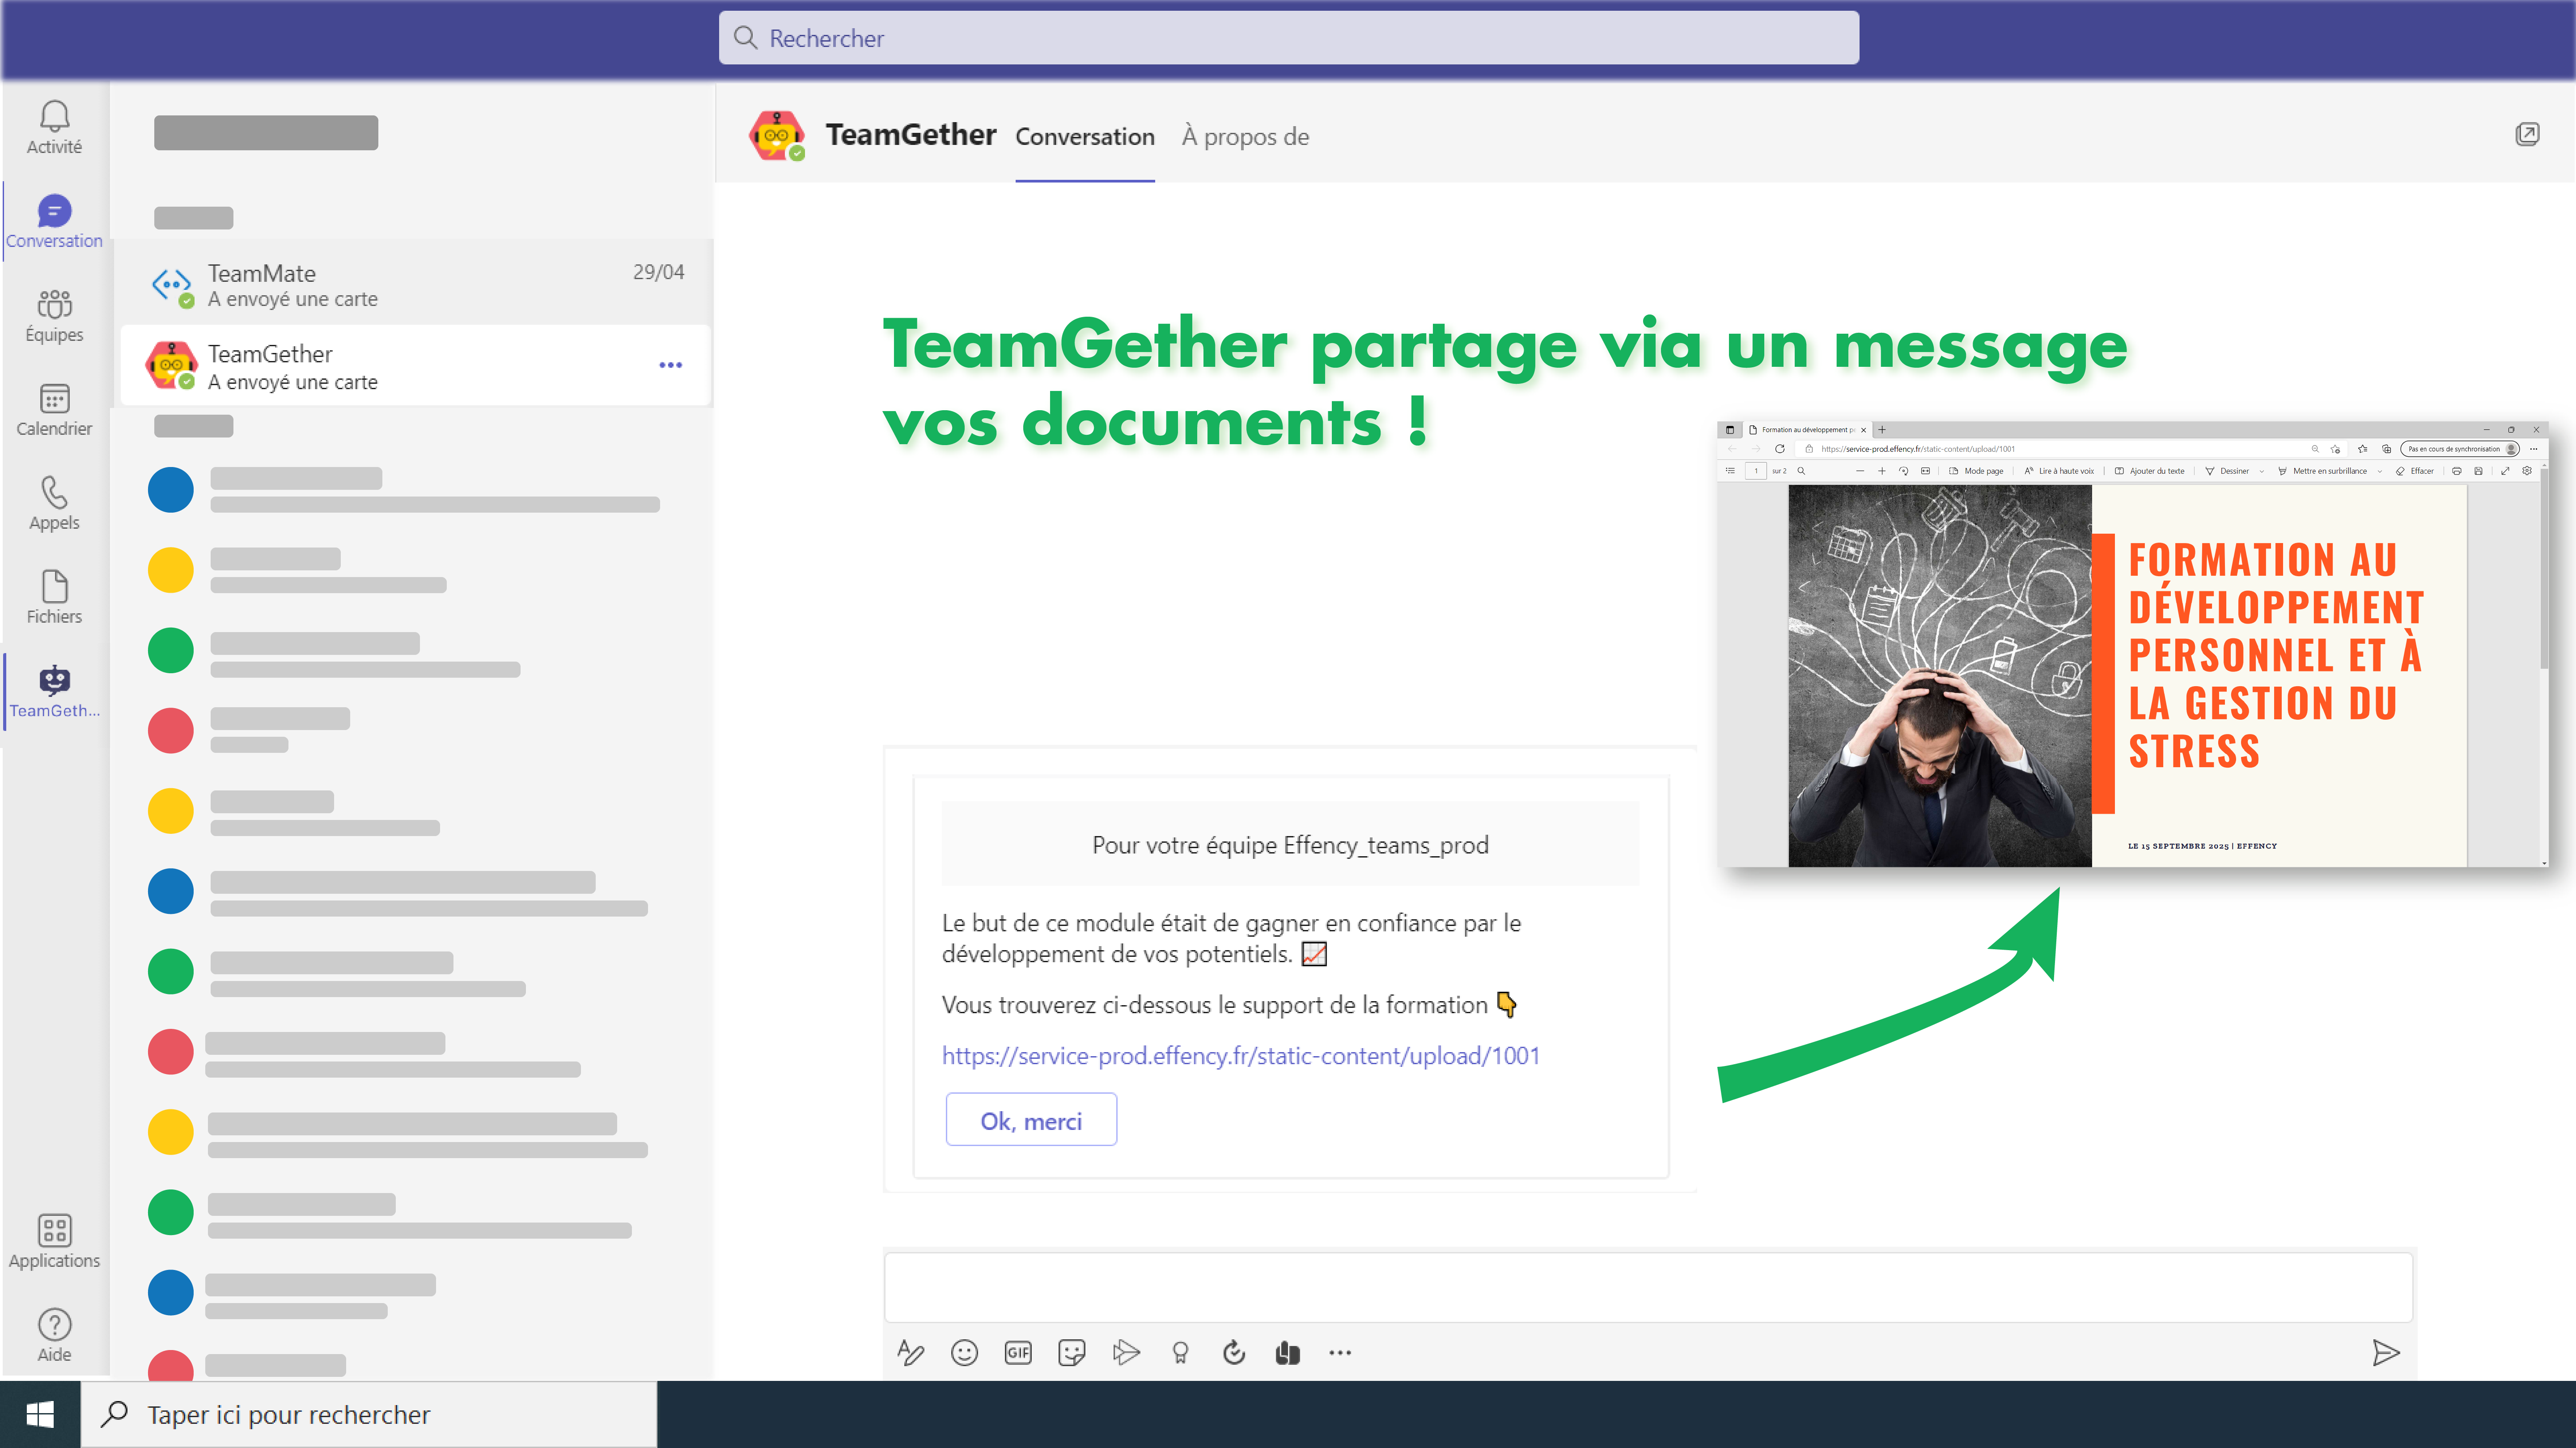2576x1448 pixels.
Task: Select the TeamGether conversation in list
Action: [415, 366]
